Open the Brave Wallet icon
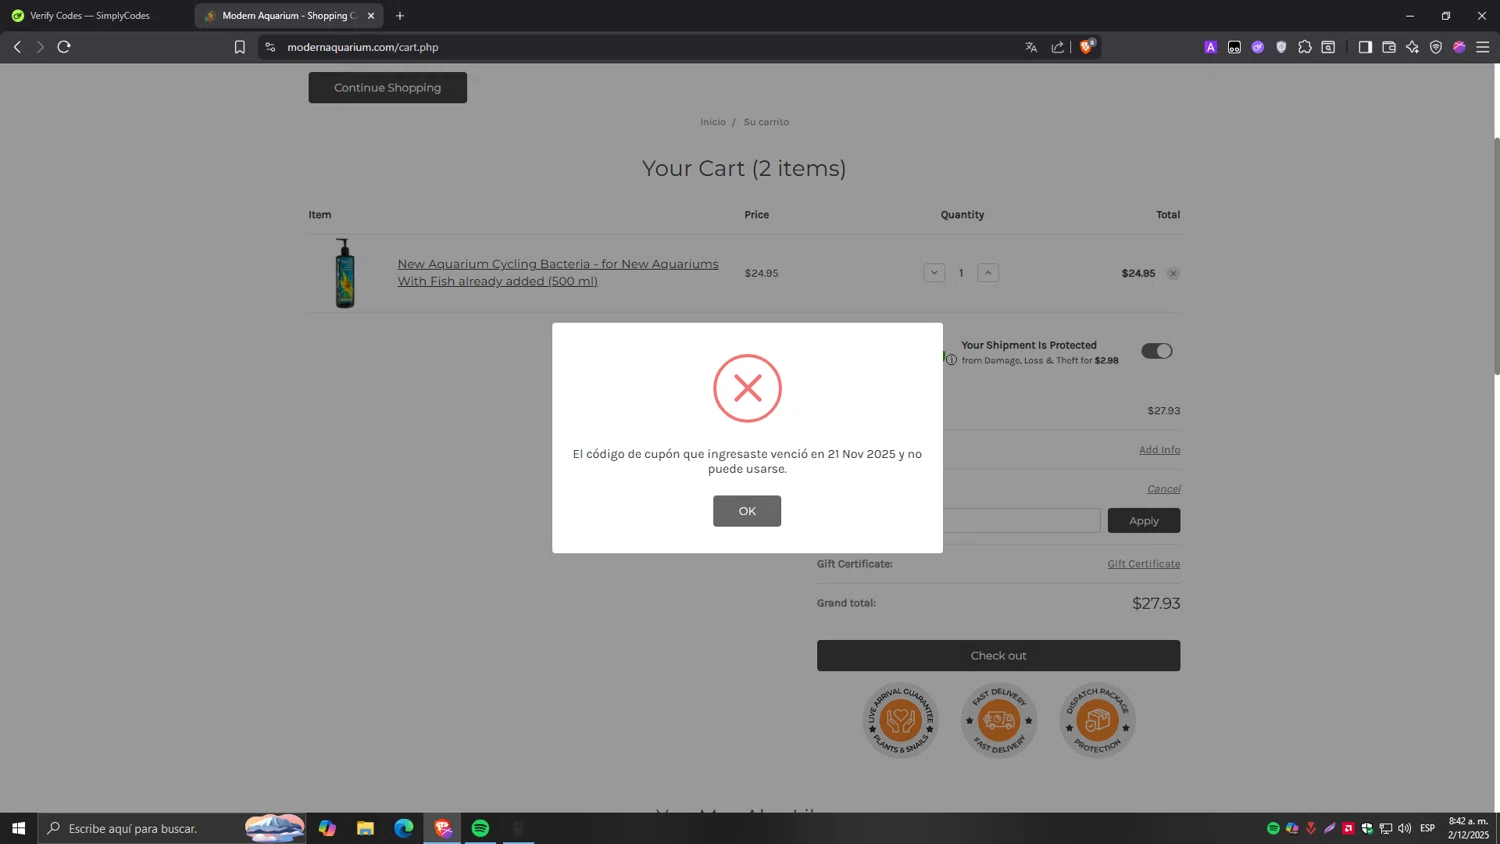Viewport: 1500px width, 844px height. [1389, 47]
